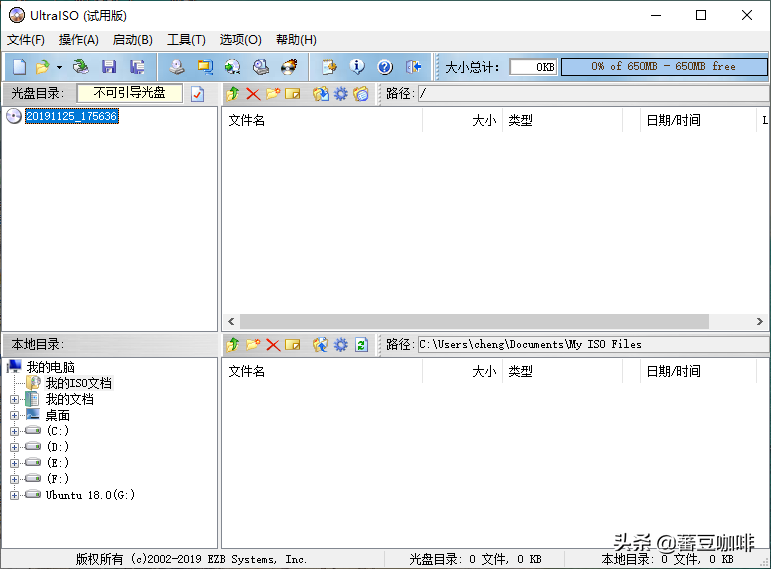Sort disc pane by 日期/时间 column header
The height and width of the screenshot is (569, 771).
pos(698,120)
